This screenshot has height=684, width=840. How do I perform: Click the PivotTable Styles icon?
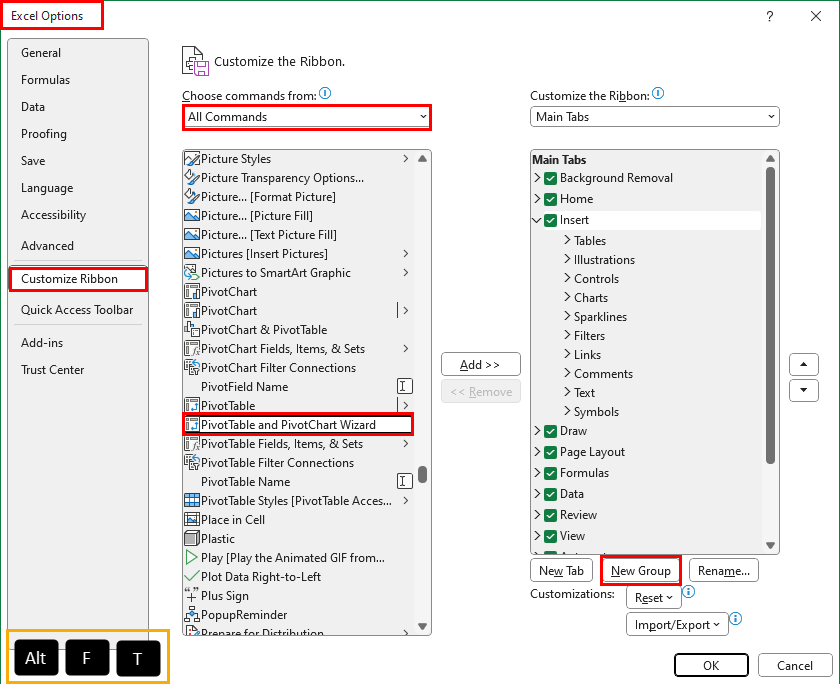click(192, 501)
